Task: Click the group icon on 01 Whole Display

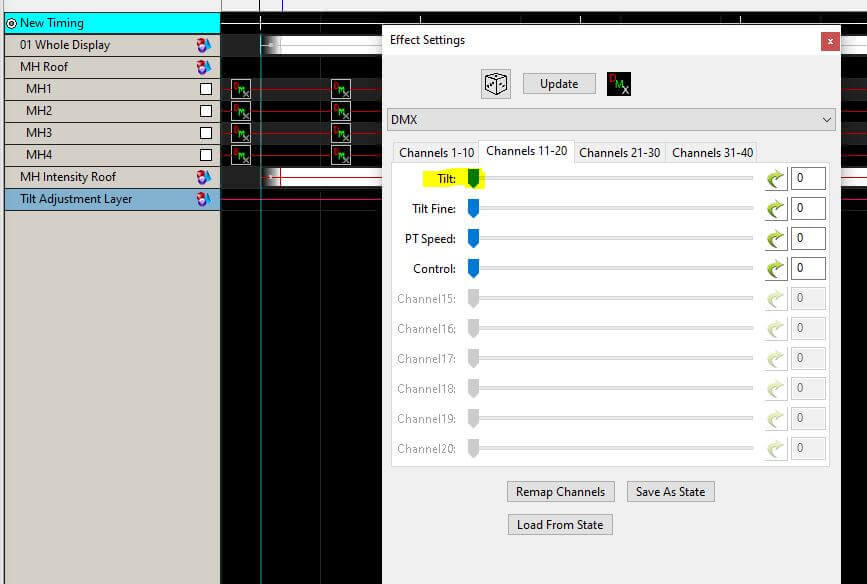Action: click(204, 45)
